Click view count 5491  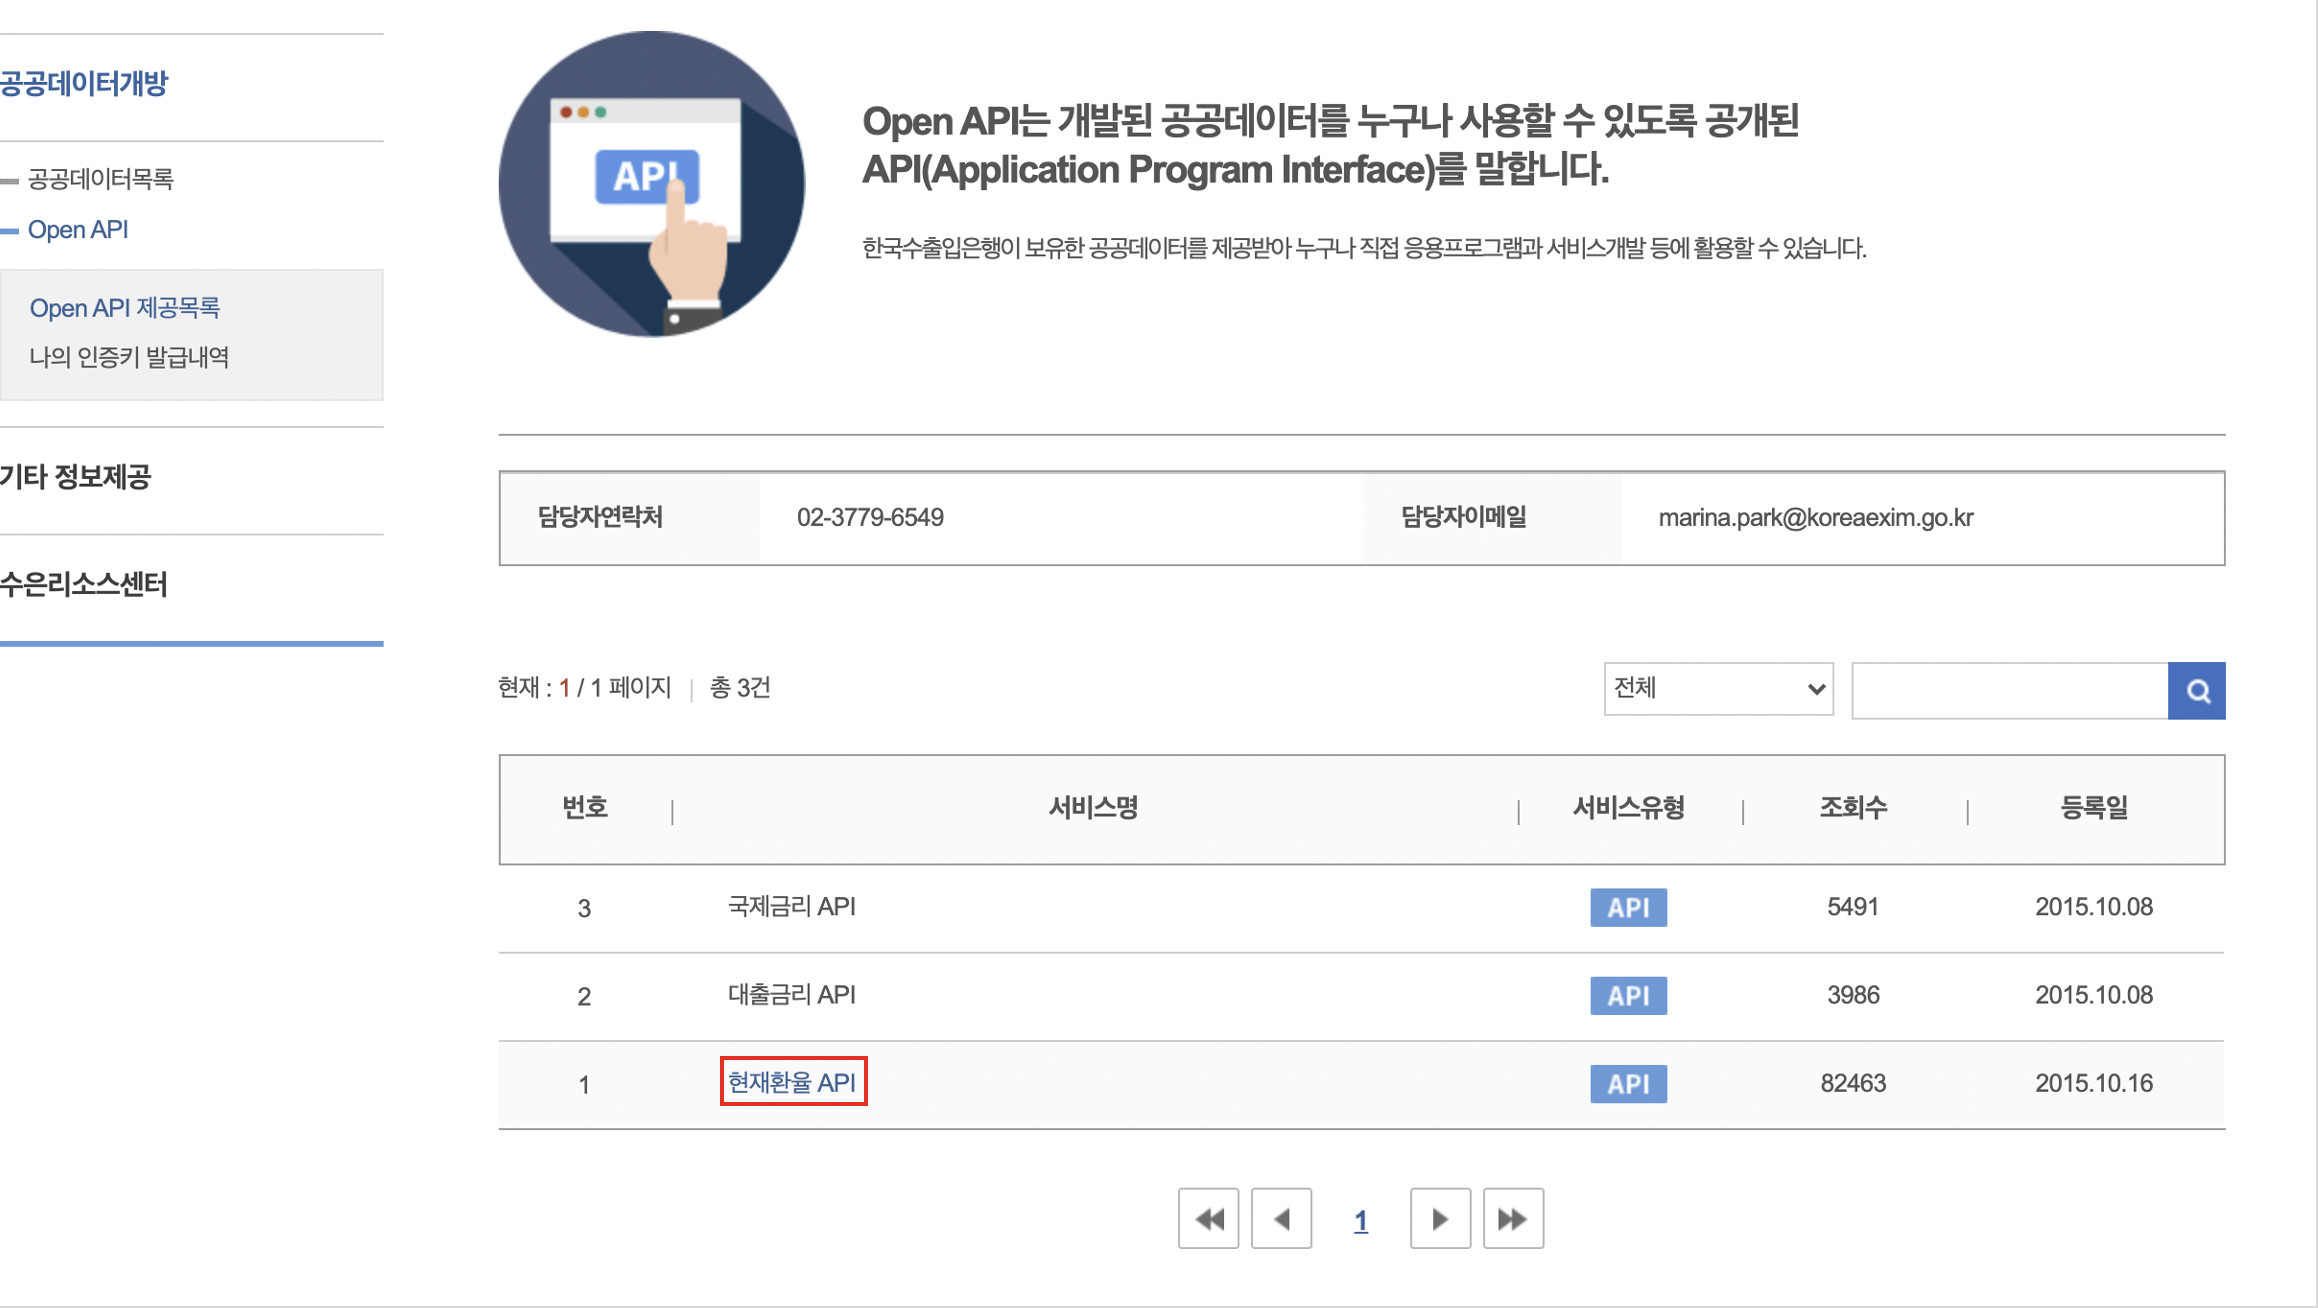pyautogui.click(x=1853, y=907)
